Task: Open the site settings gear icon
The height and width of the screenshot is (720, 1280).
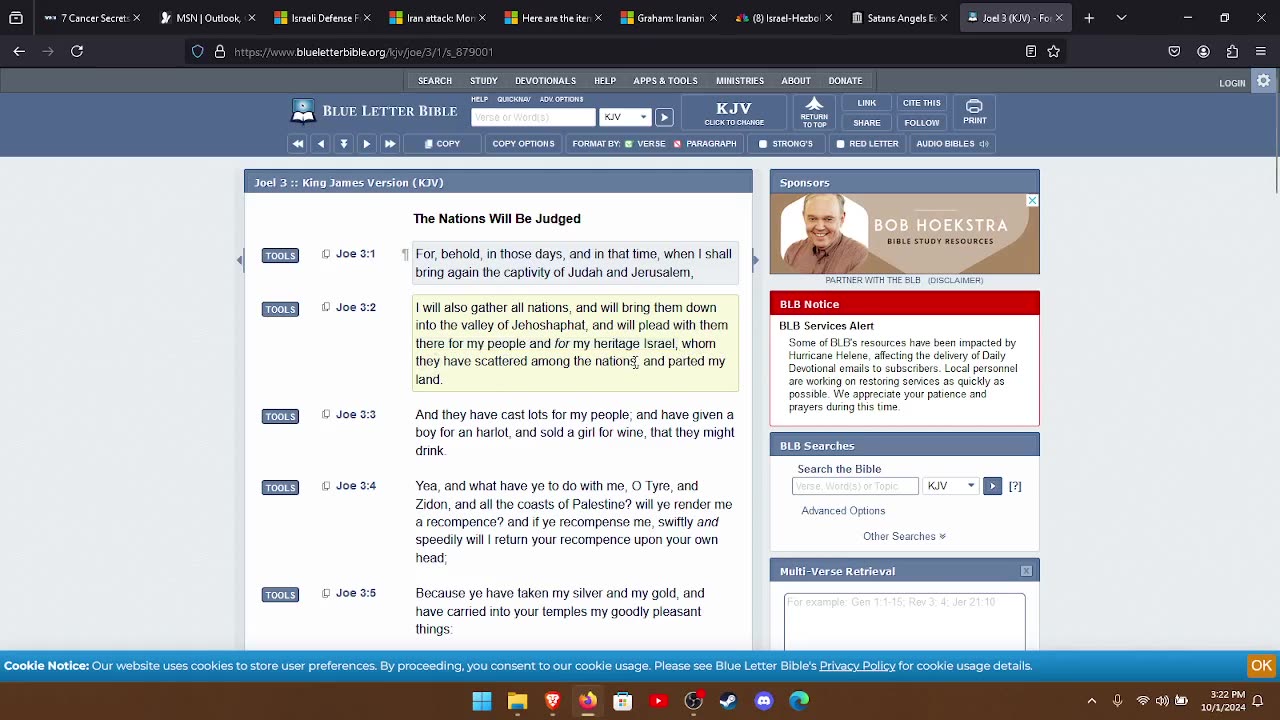Action: (1264, 82)
